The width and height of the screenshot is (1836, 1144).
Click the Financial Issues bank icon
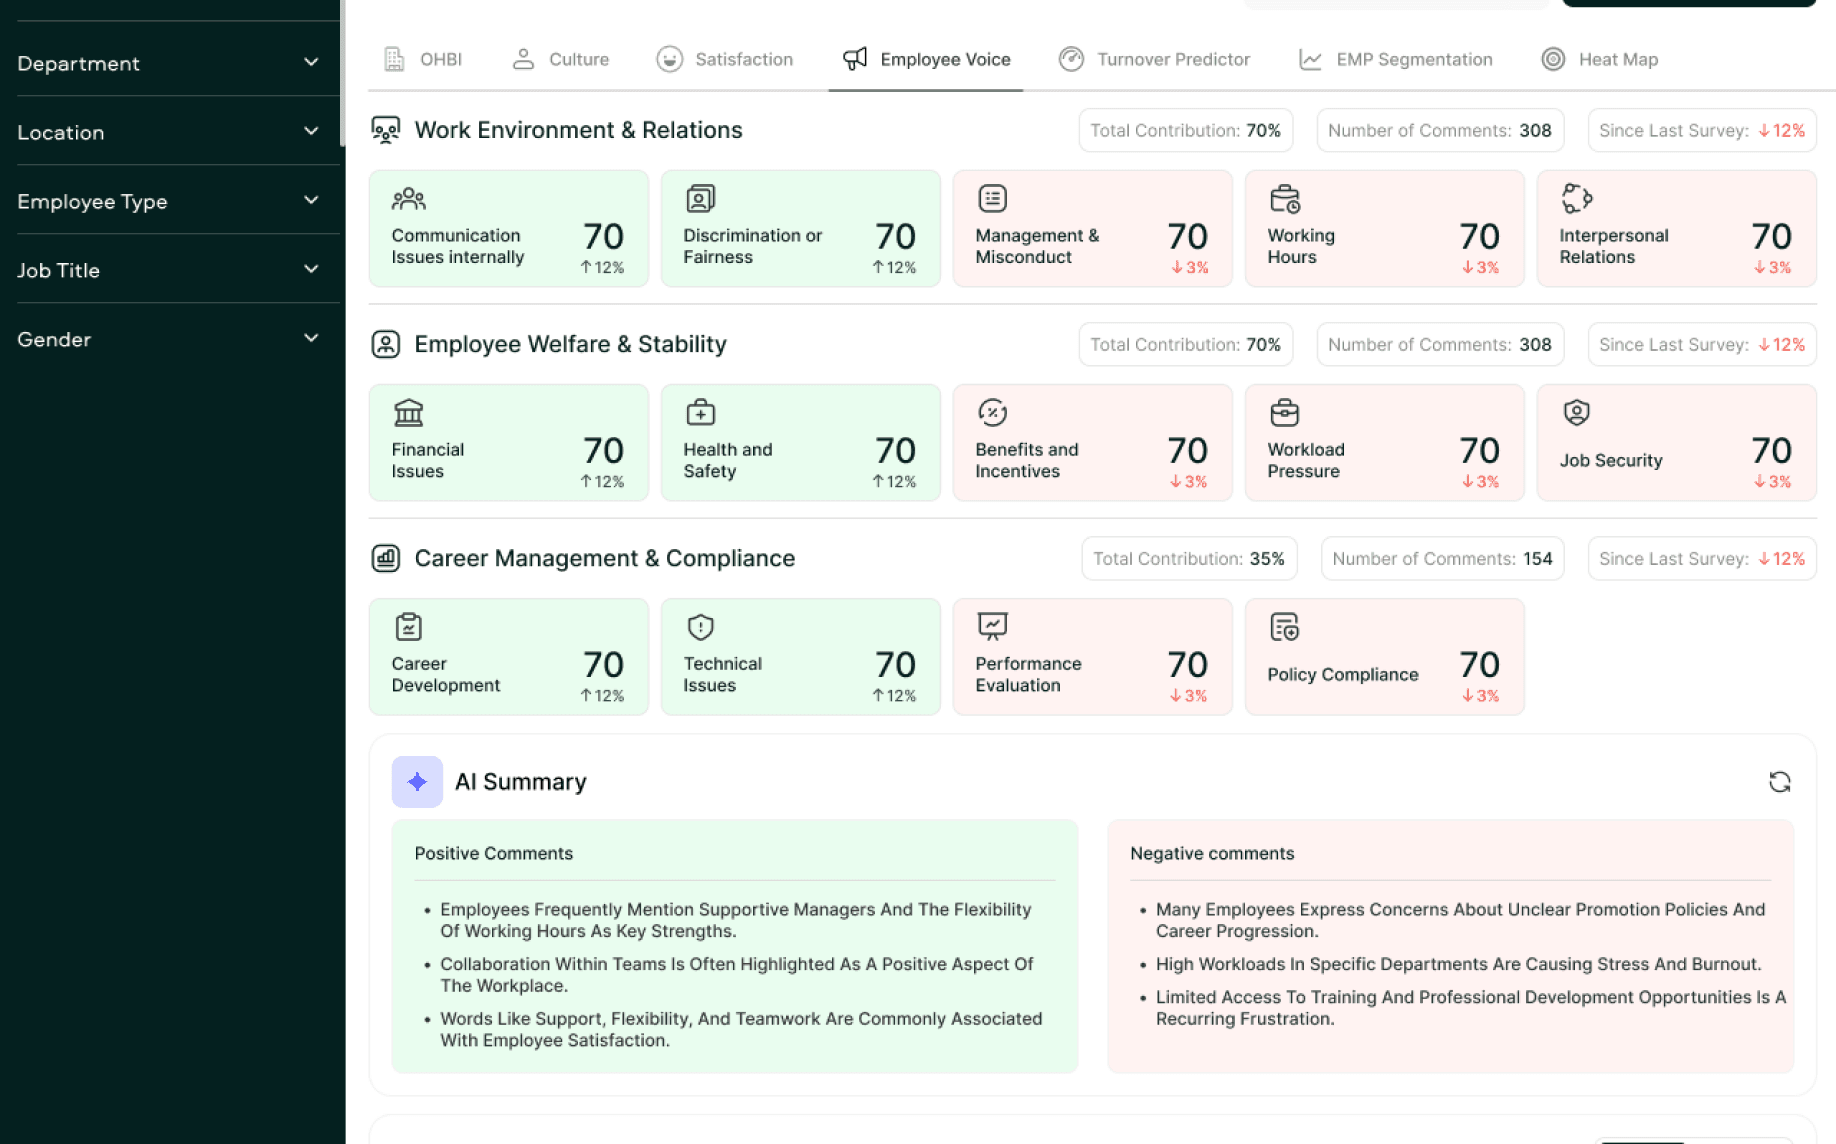pos(408,412)
